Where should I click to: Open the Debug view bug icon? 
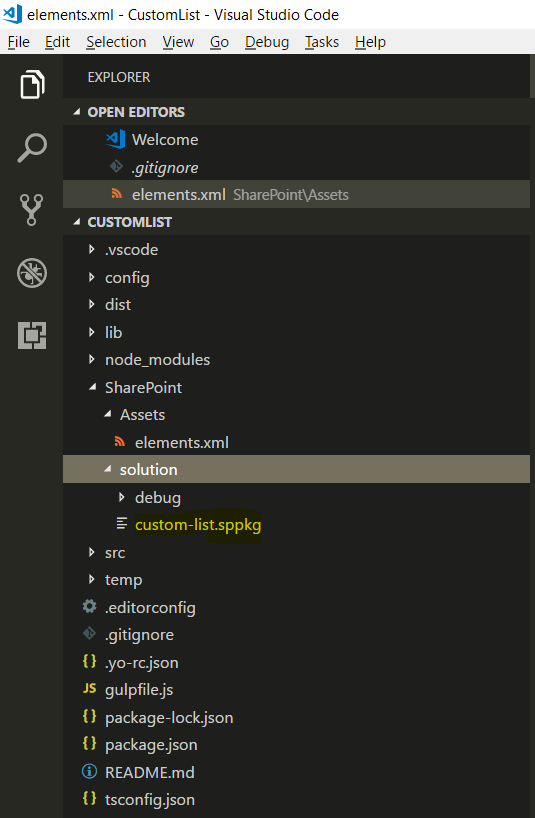pos(32,273)
